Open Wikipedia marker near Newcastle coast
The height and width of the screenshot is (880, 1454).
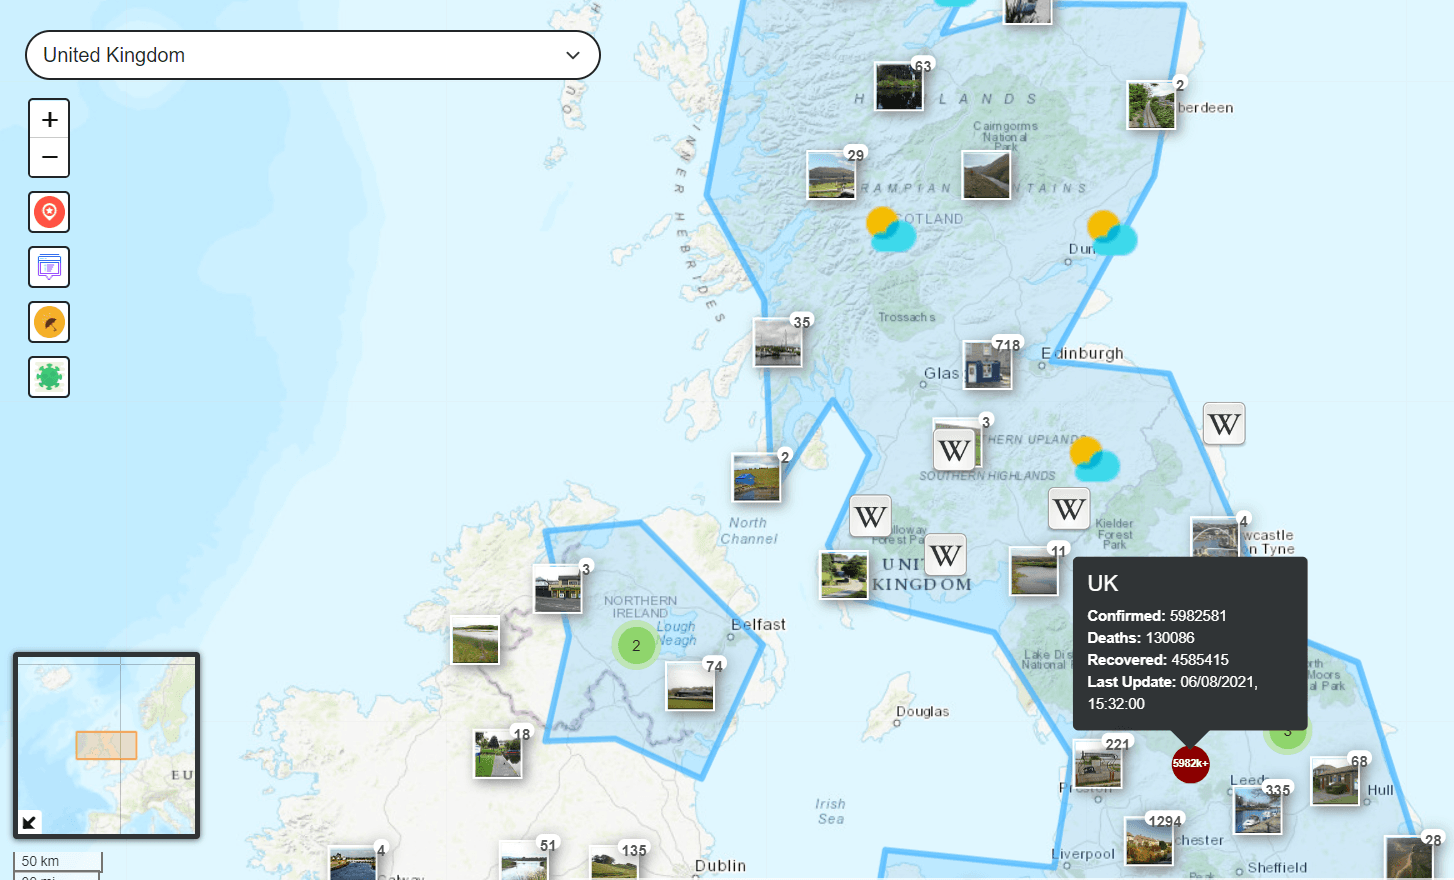[x=1224, y=424]
